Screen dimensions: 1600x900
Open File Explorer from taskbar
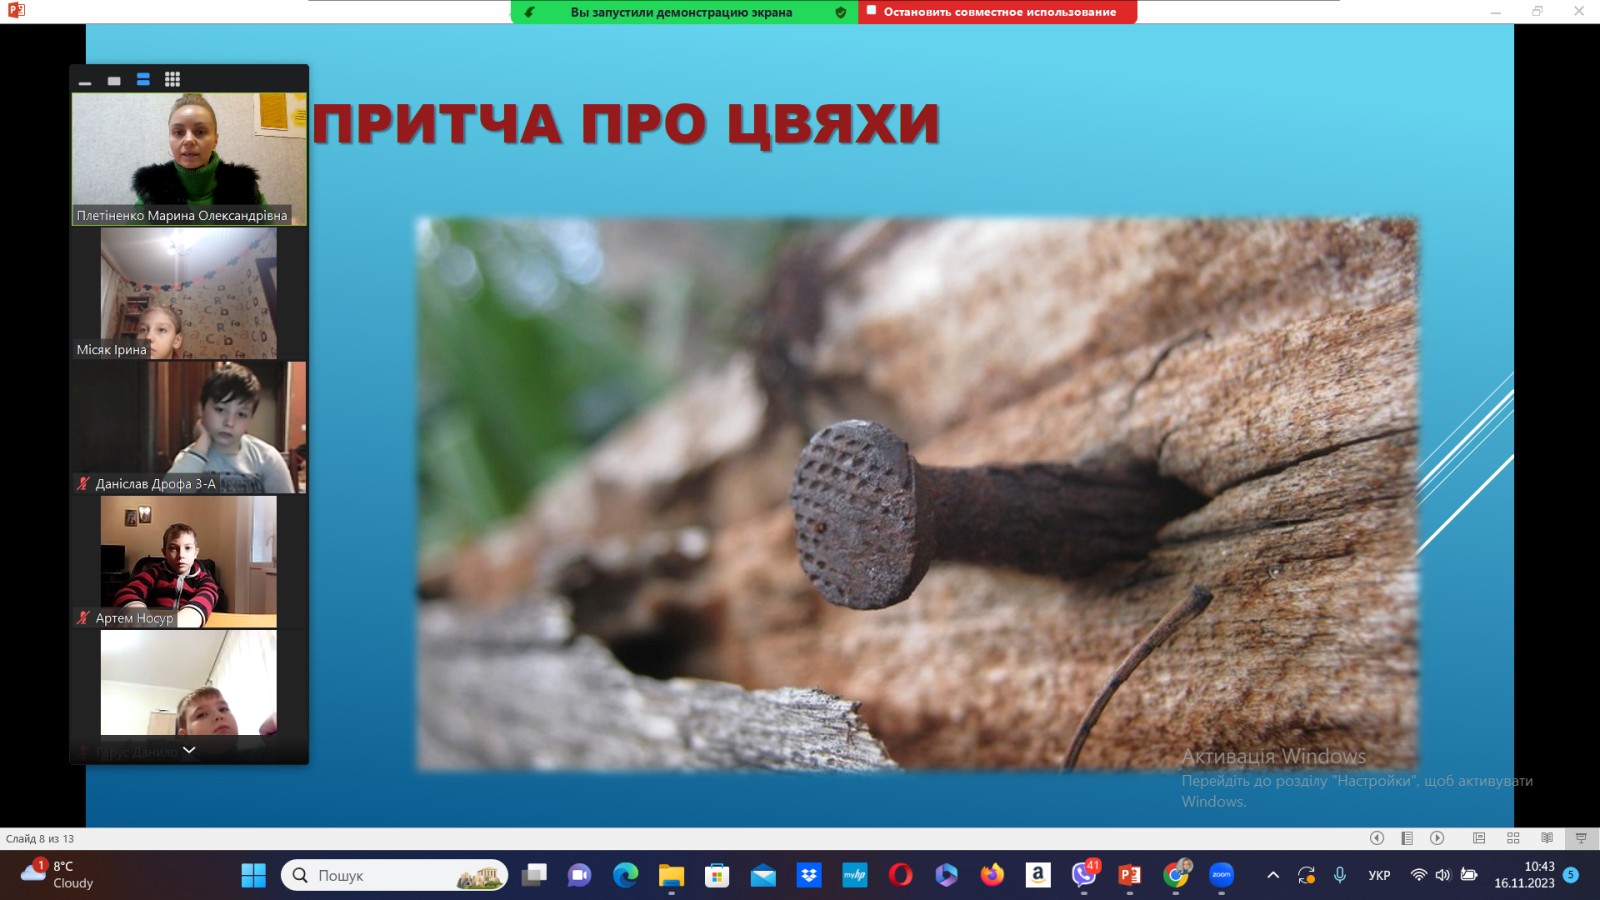point(671,875)
